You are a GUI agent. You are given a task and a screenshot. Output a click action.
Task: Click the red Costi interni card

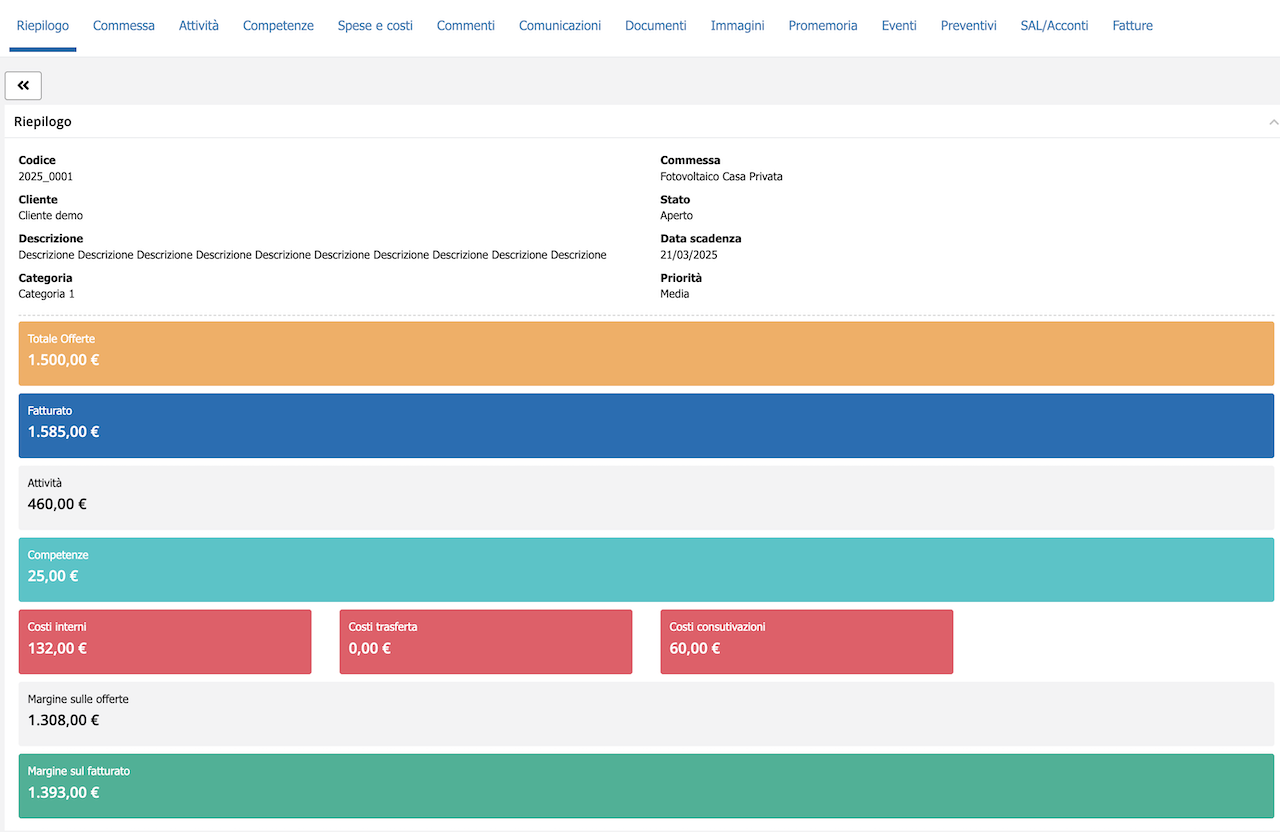[x=165, y=641]
